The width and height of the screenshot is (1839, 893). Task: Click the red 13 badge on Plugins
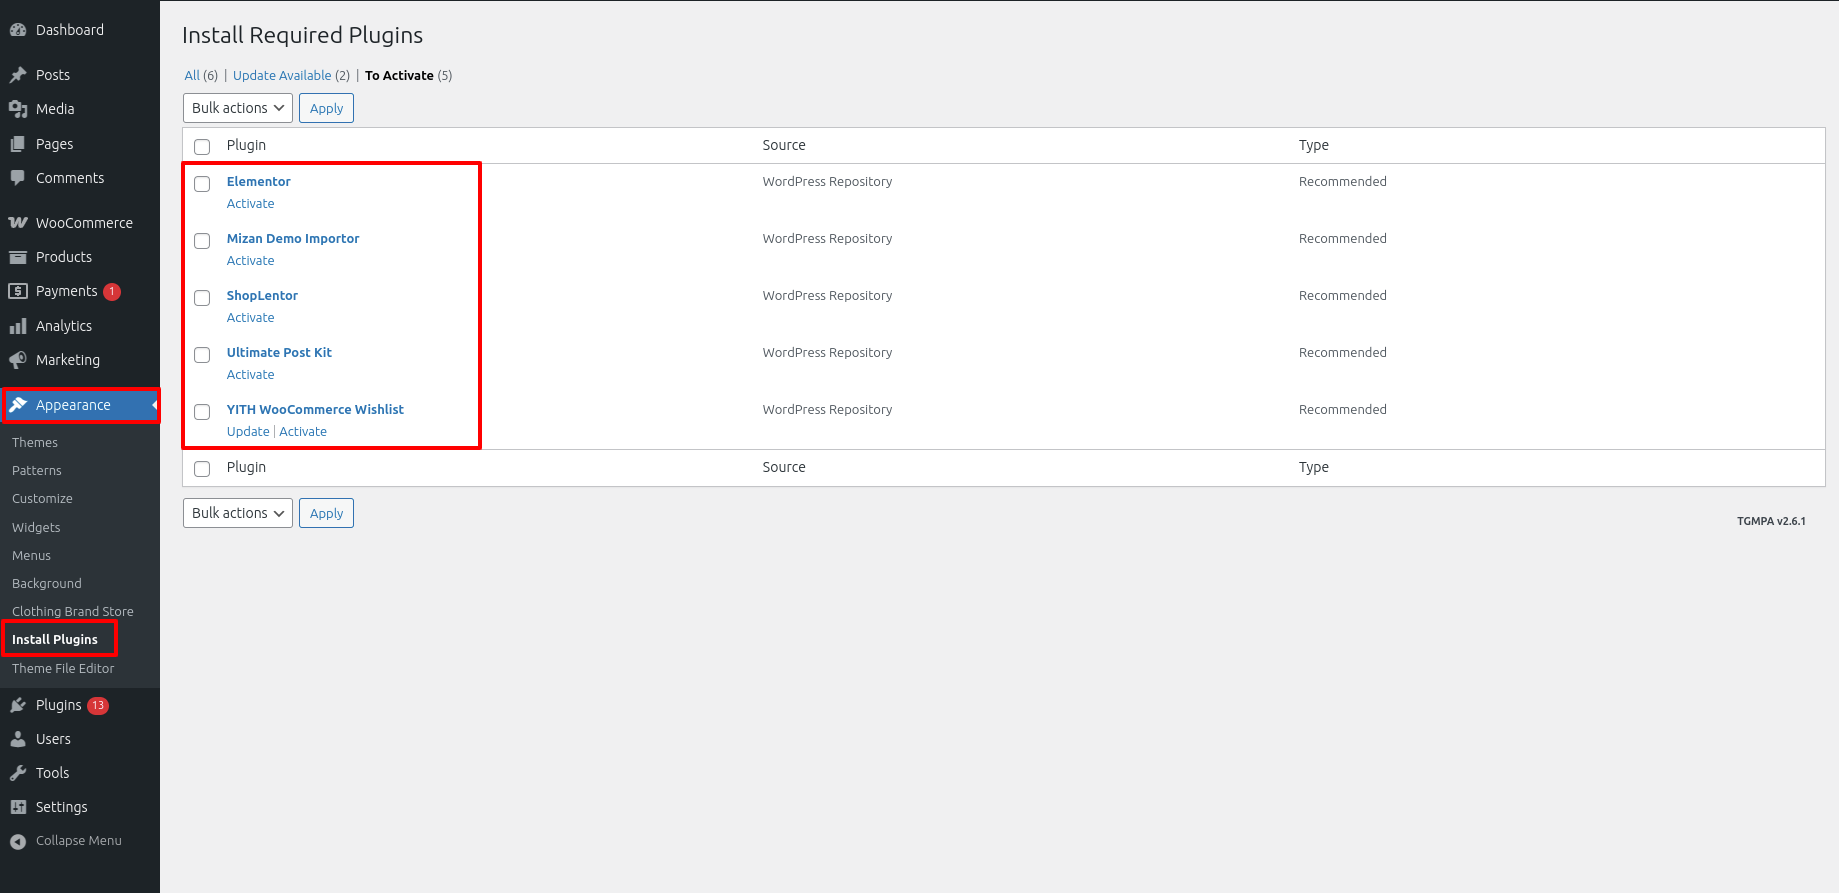tap(98, 705)
